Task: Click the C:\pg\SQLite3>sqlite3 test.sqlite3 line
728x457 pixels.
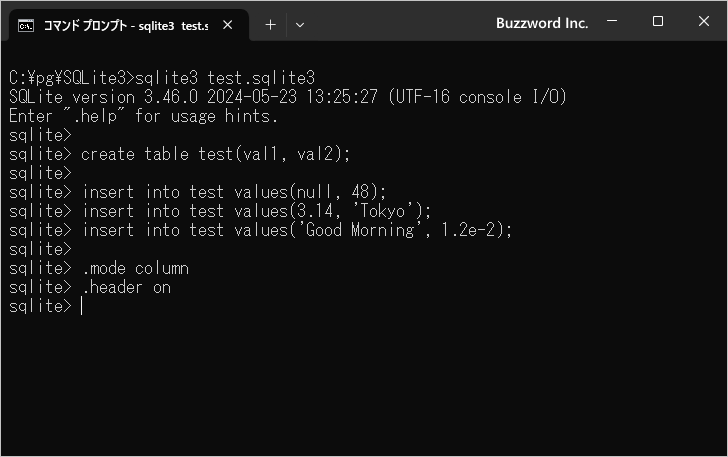Action: pos(161,77)
